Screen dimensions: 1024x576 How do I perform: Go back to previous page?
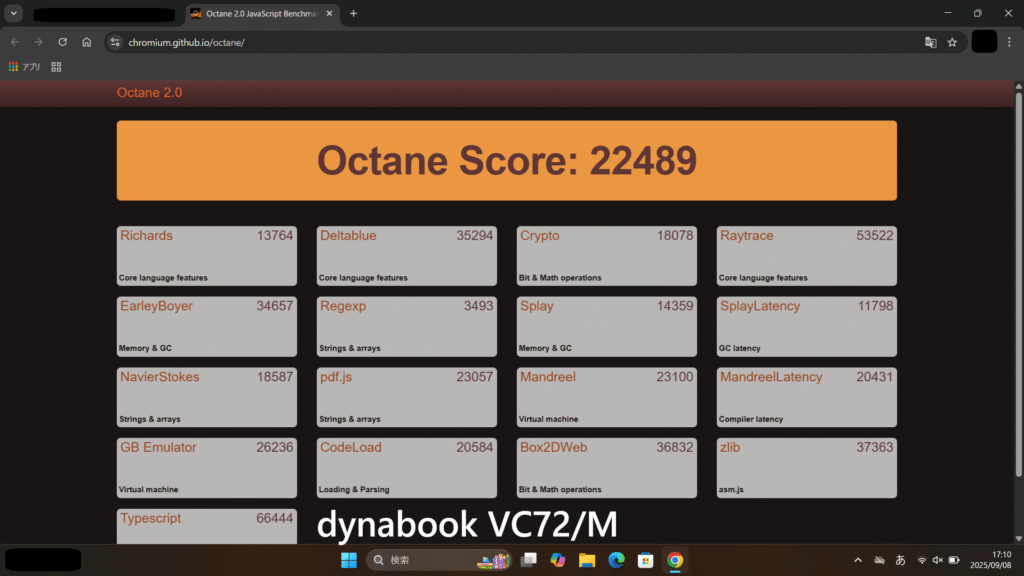pos(15,42)
